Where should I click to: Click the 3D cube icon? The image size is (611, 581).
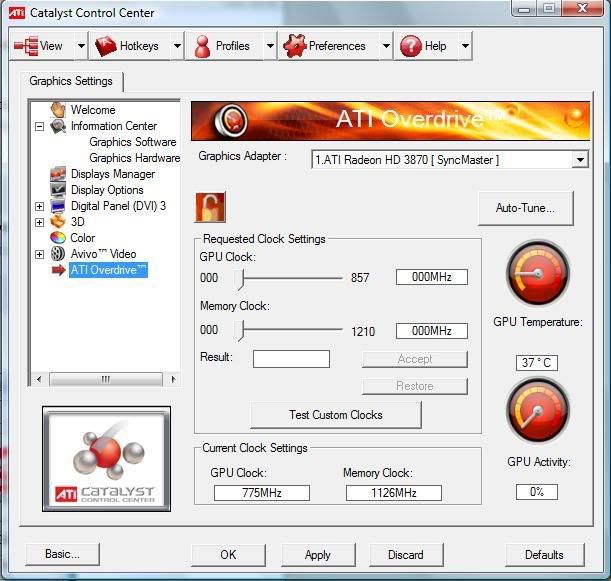[58, 222]
